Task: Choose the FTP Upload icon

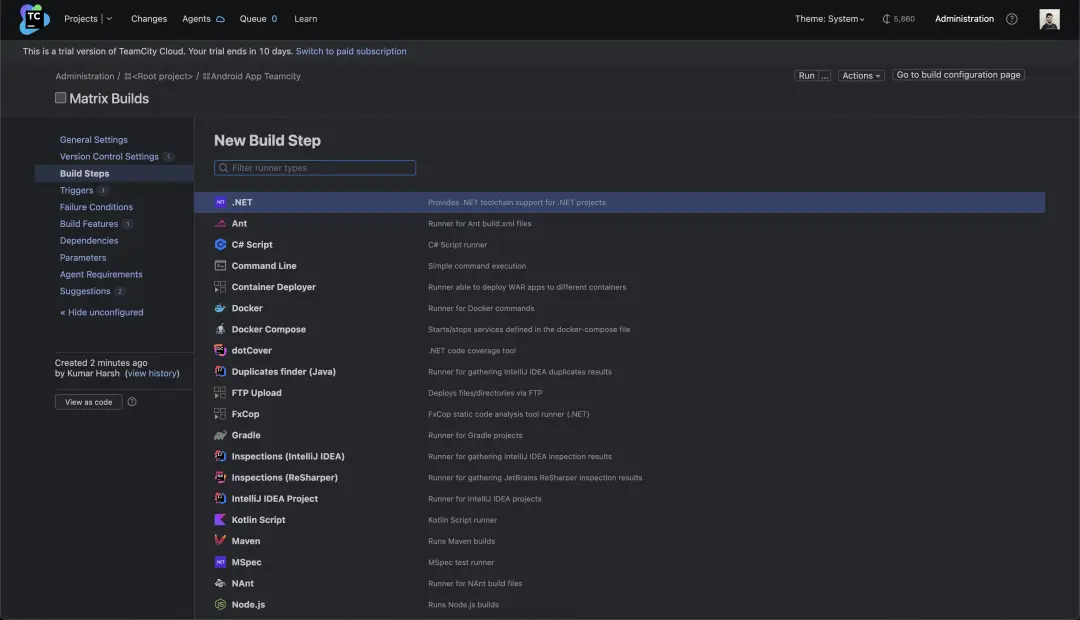Action: pyautogui.click(x=220, y=393)
